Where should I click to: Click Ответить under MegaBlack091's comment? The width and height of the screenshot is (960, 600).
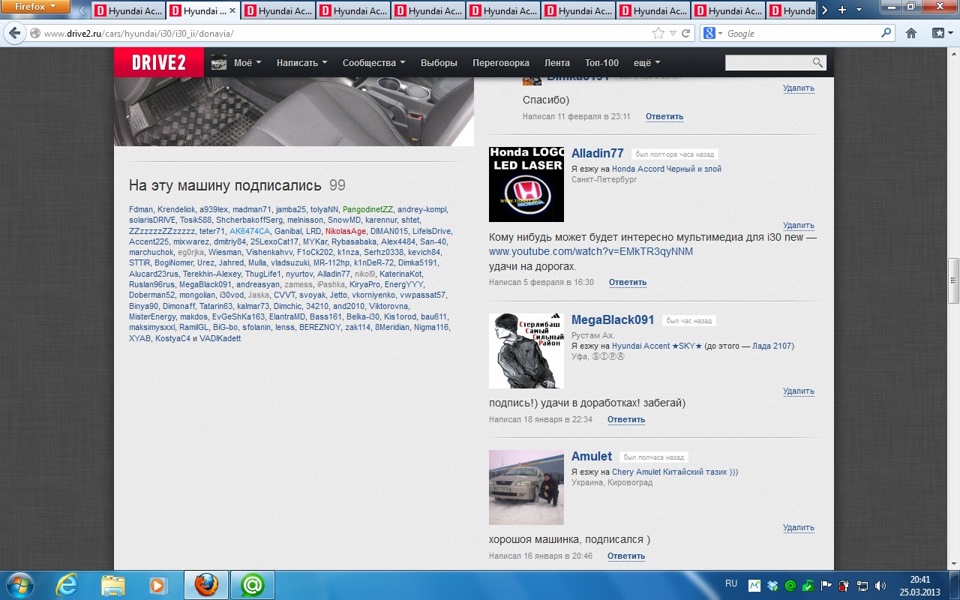(626, 419)
